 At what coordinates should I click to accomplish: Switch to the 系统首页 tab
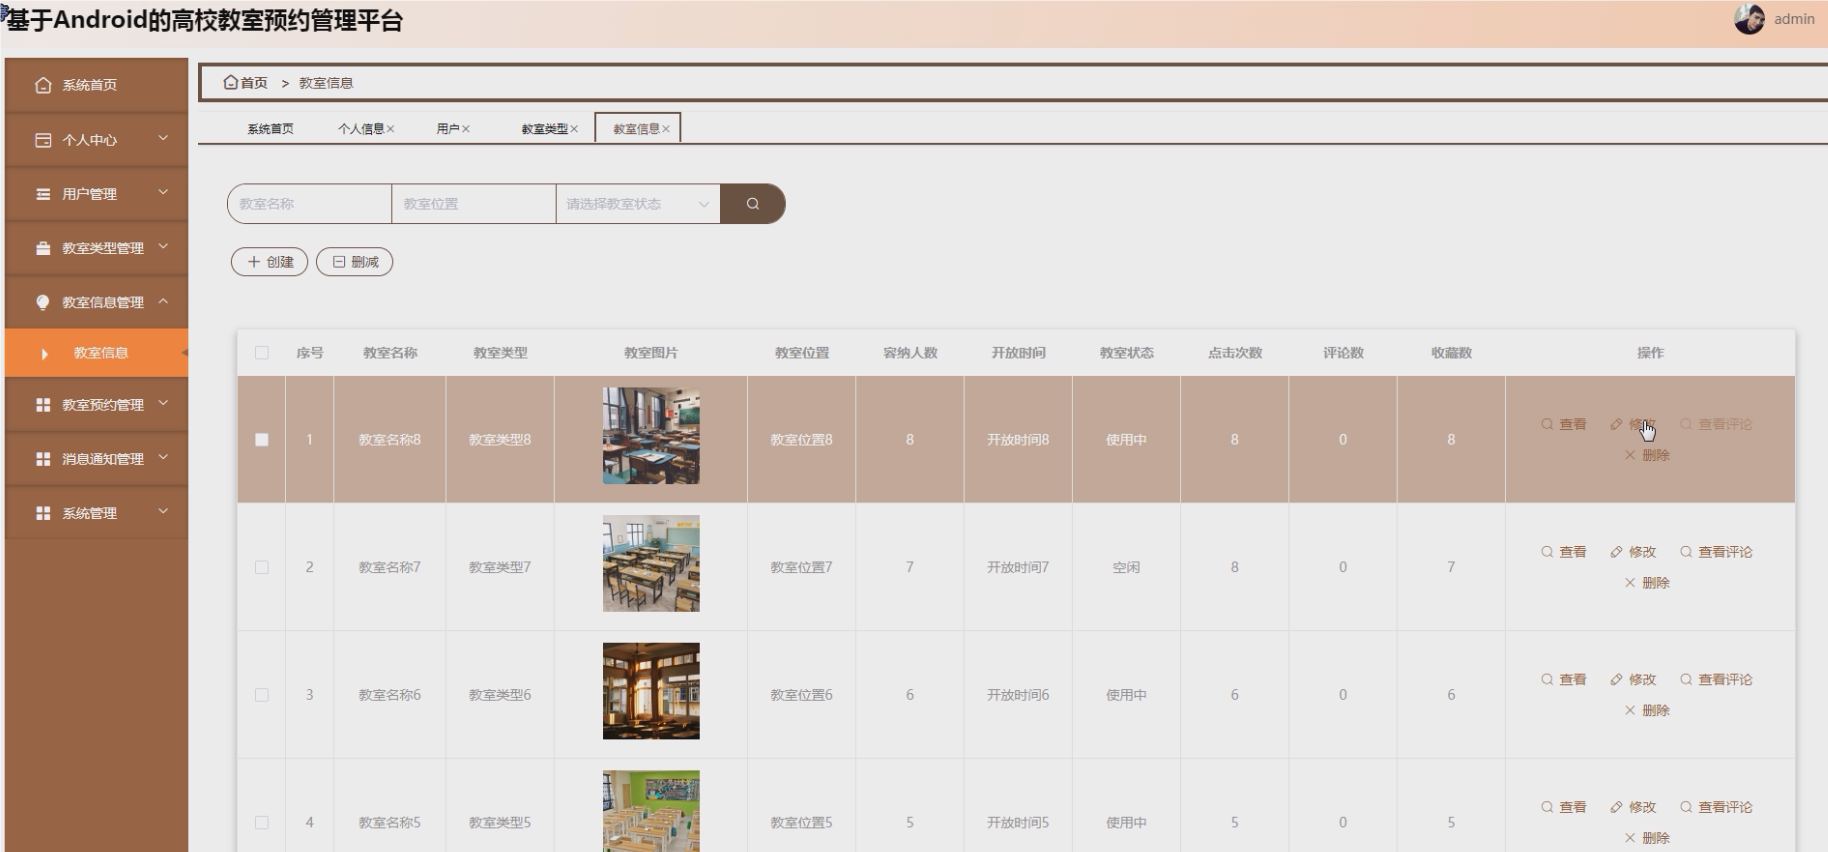coord(271,129)
